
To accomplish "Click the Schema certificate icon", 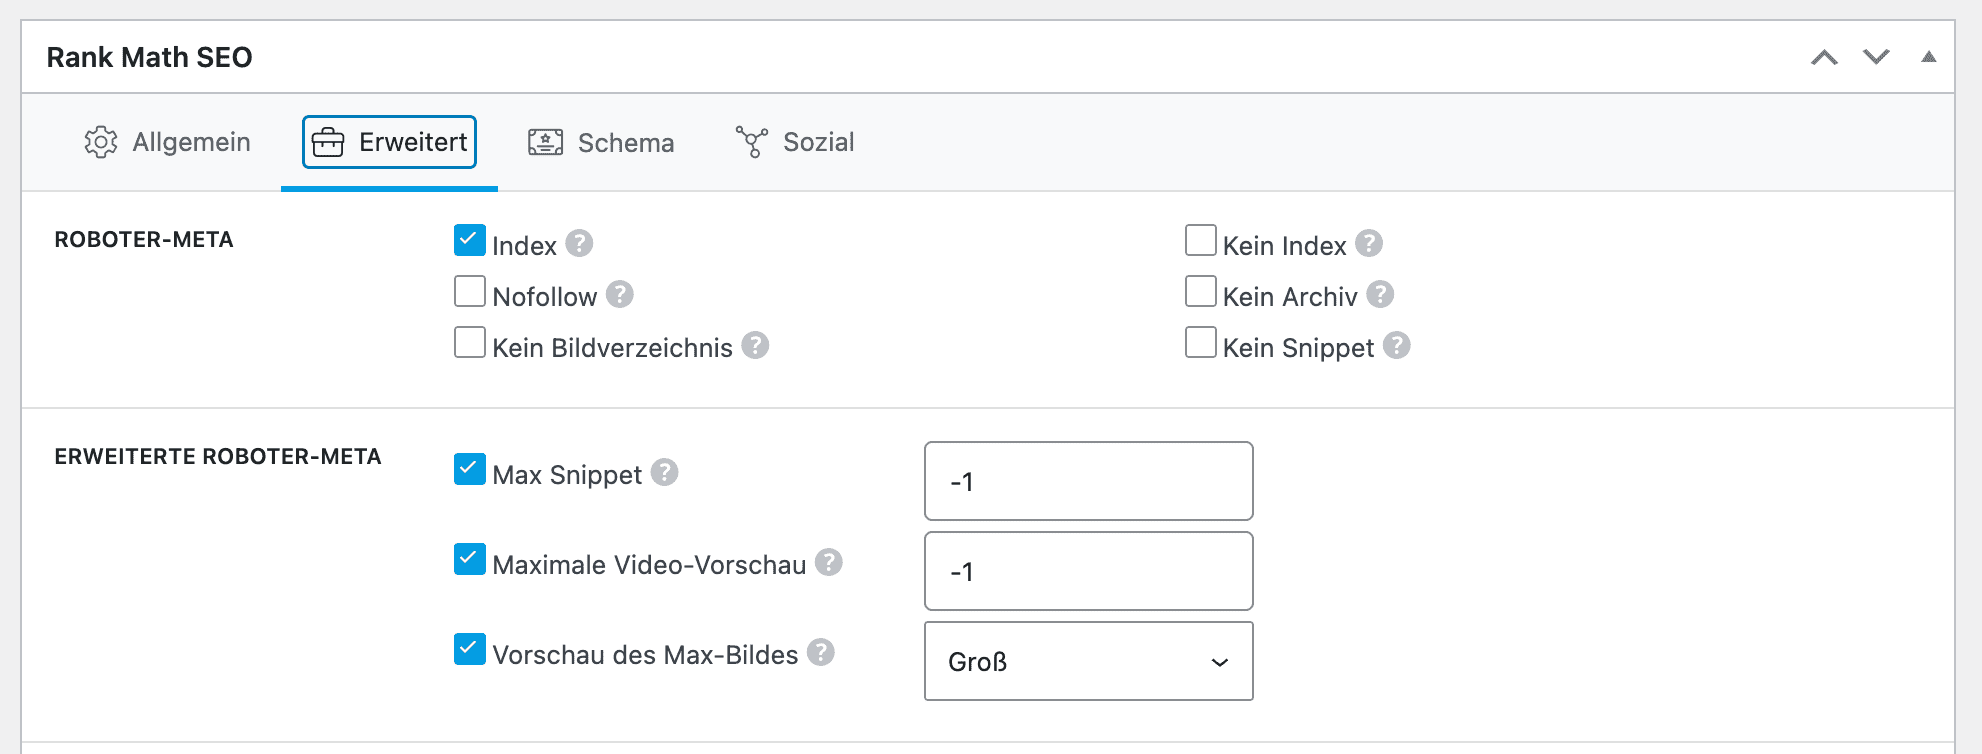I will point(546,142).
